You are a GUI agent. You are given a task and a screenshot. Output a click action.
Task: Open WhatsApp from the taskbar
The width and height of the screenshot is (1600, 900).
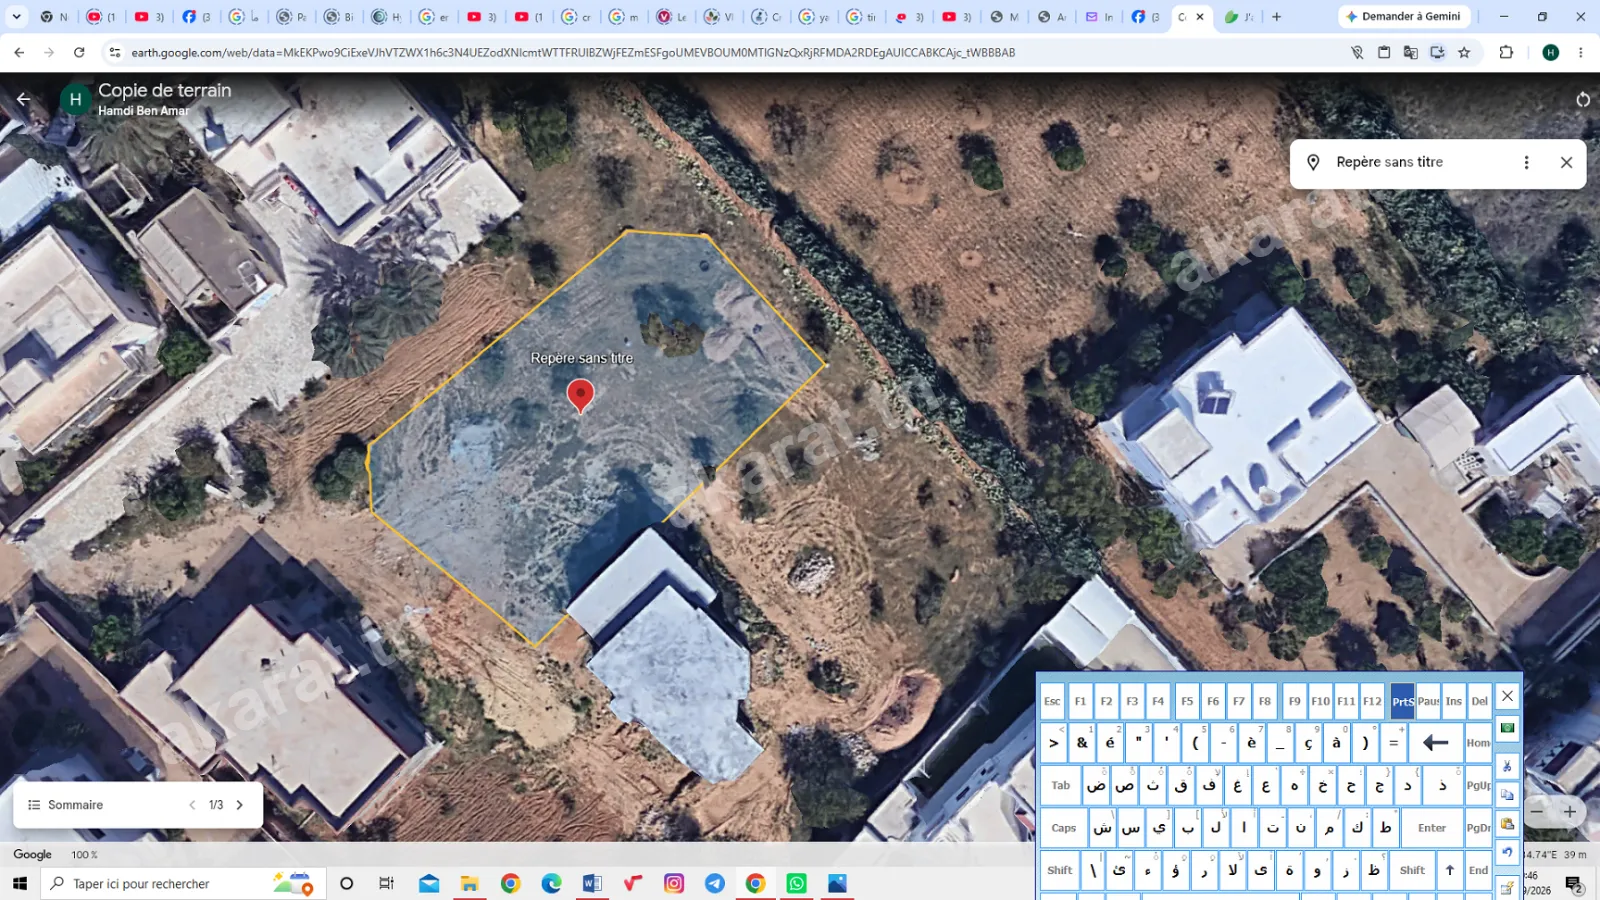(x=796, y=883)
